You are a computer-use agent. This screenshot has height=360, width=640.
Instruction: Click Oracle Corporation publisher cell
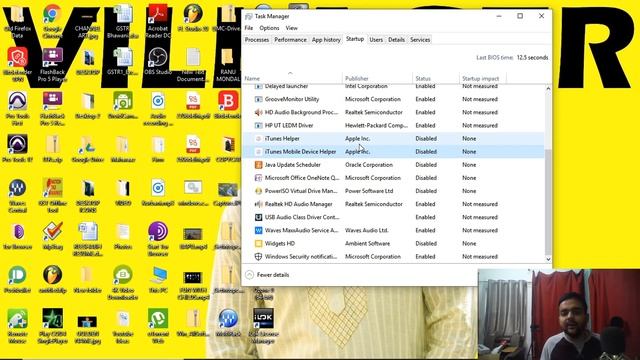pos(369,165)
